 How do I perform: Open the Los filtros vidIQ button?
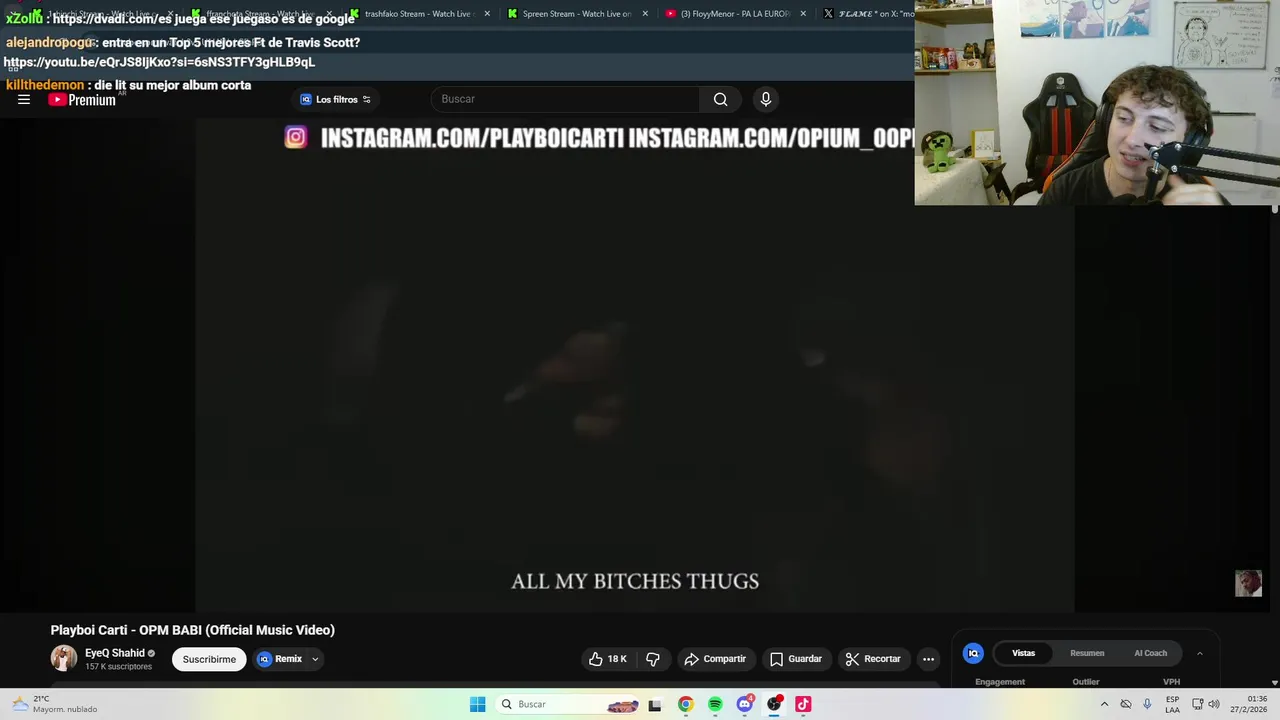(x=335, y=99)
